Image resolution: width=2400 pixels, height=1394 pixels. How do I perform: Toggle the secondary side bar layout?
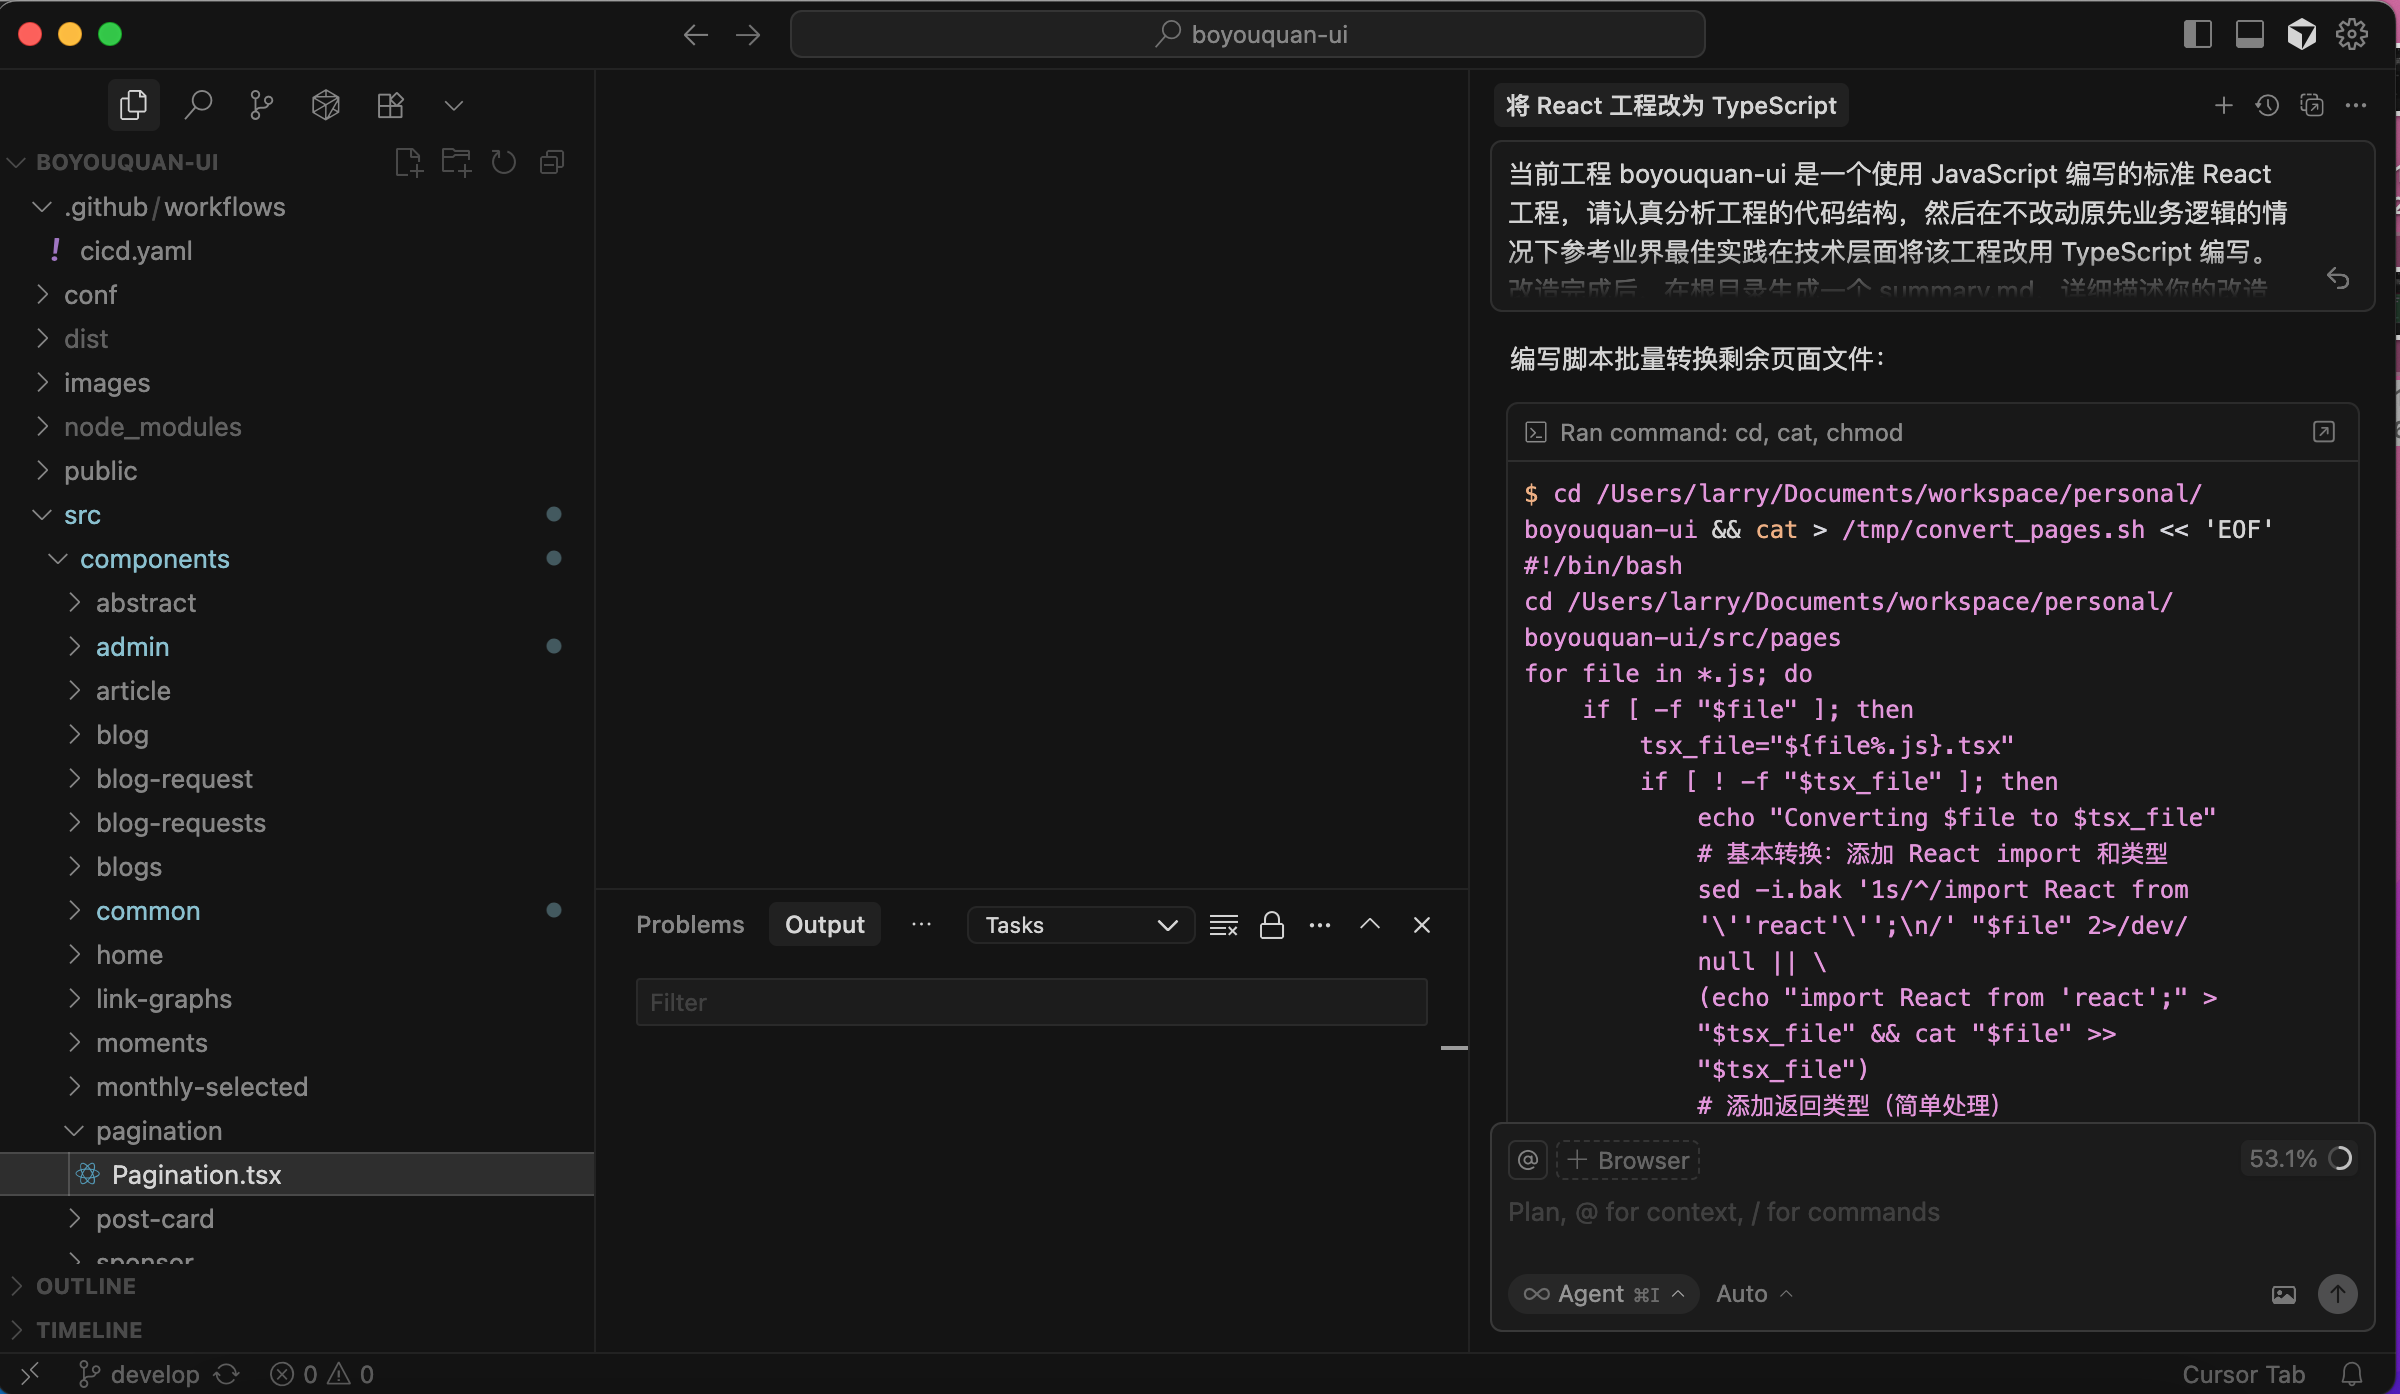click(2197, 33)
